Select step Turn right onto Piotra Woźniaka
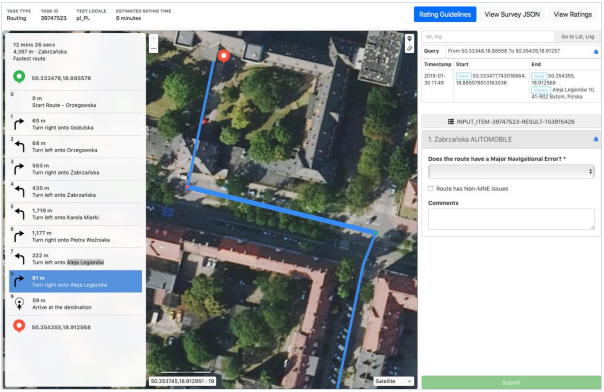Screen dimensions: 604x392 point(76,236)
